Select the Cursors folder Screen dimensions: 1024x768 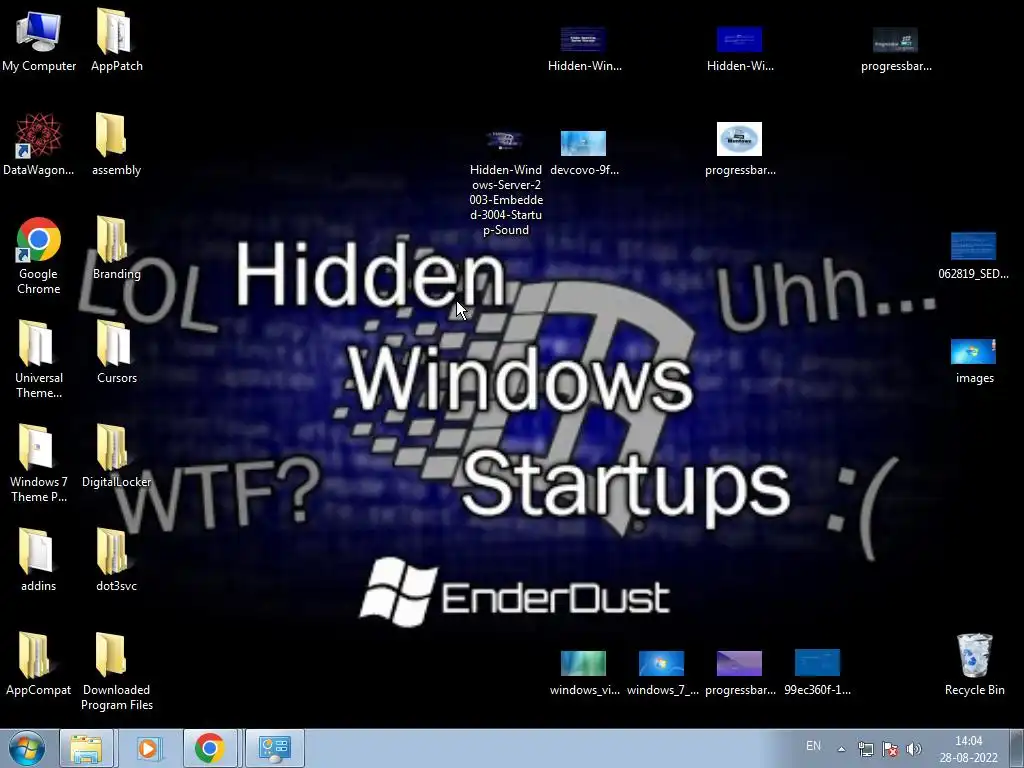(x=116, y=352)
